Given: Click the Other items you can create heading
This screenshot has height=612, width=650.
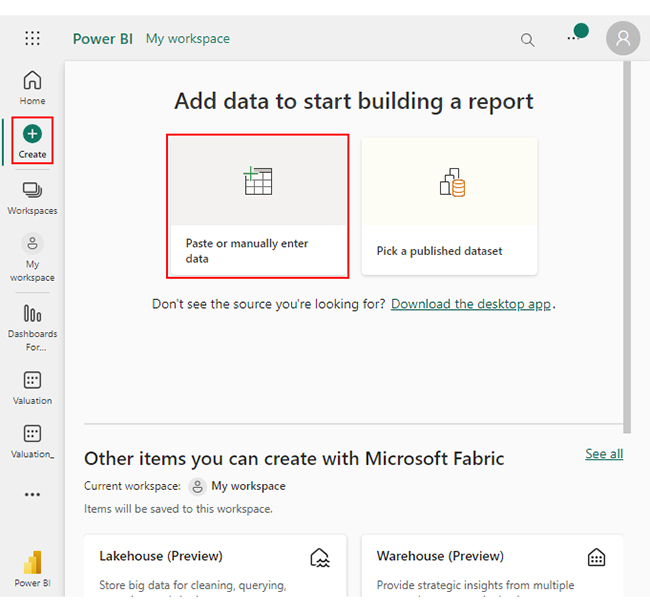Looking at the screenshot, I should pos(294,459).
